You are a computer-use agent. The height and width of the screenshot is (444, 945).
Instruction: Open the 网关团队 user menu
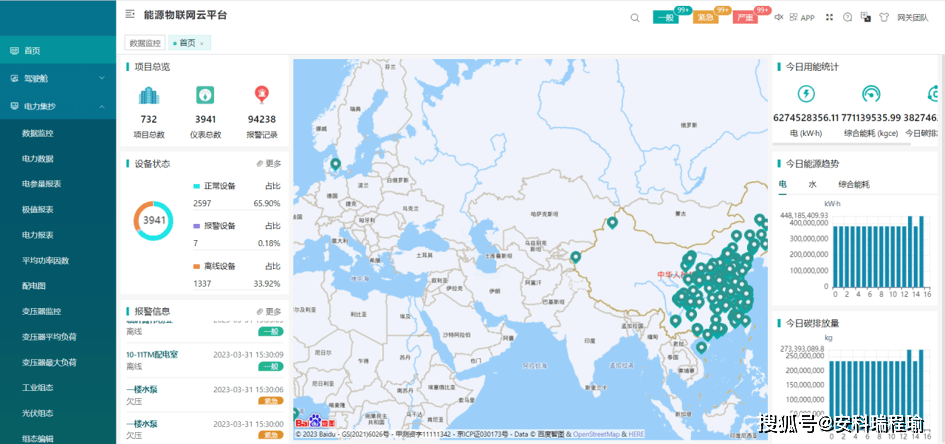click(912, 17)
